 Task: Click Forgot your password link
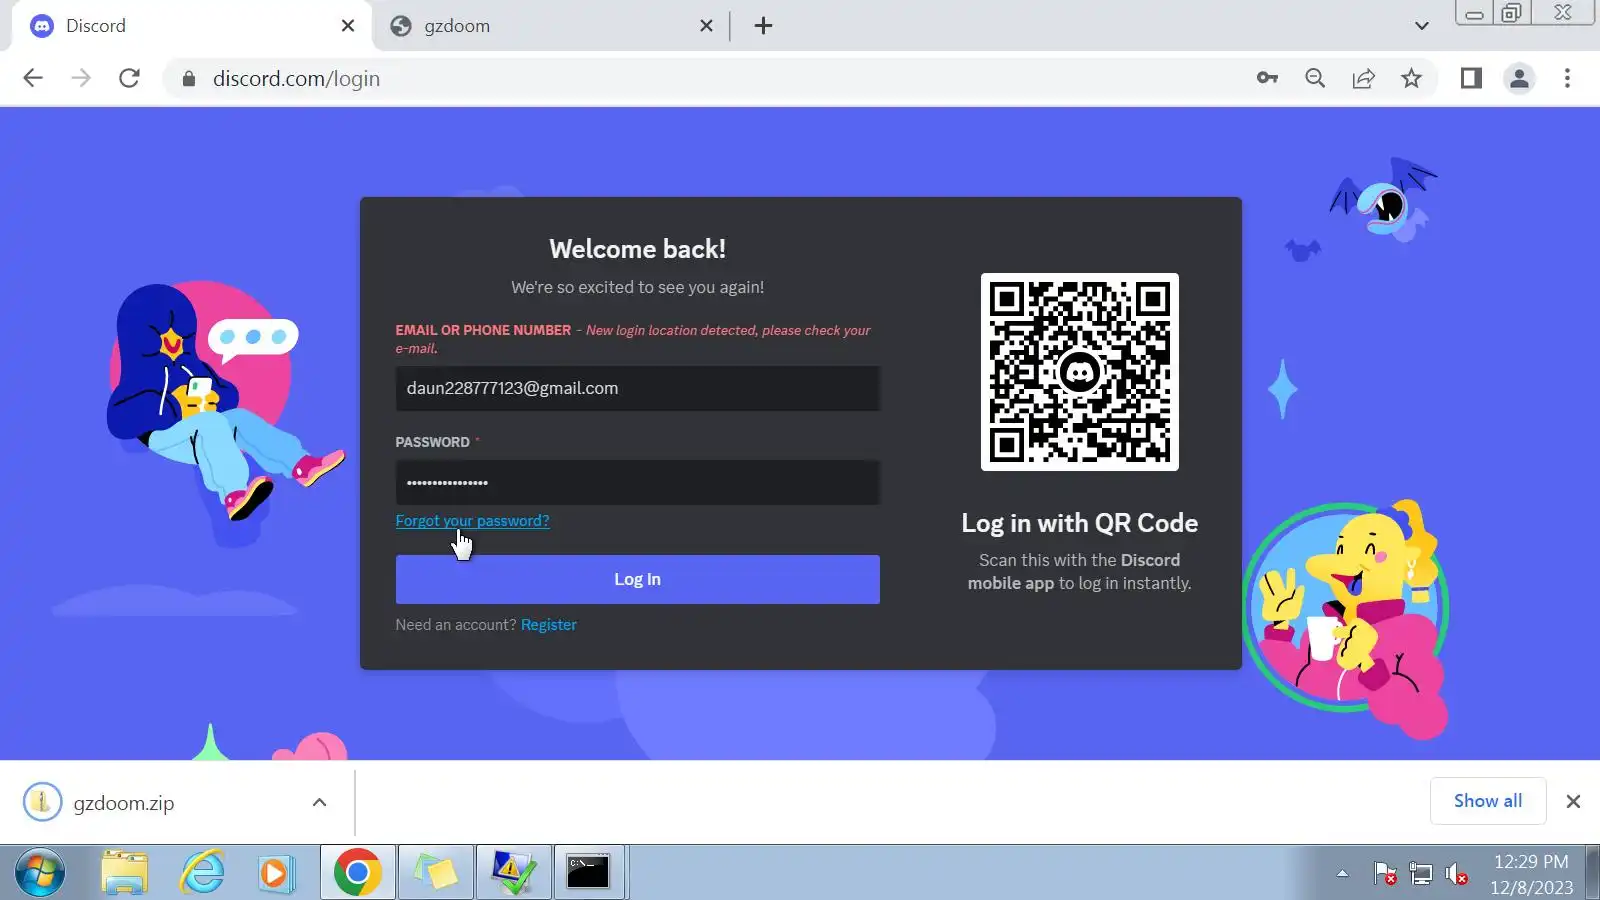coord(472,521)
